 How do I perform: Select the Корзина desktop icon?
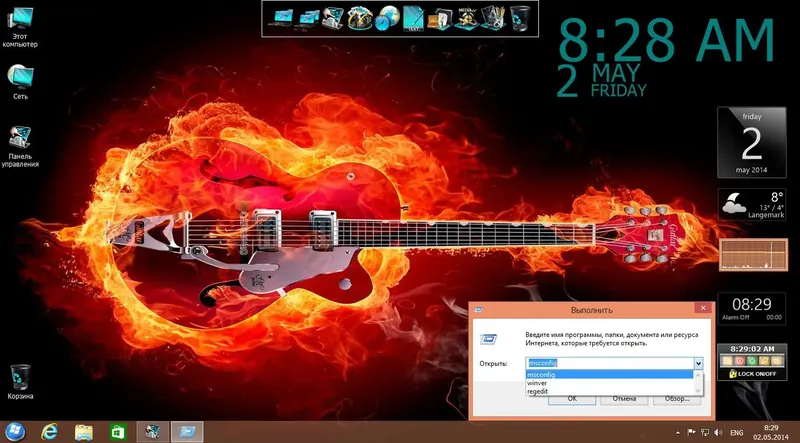(20, 382)
